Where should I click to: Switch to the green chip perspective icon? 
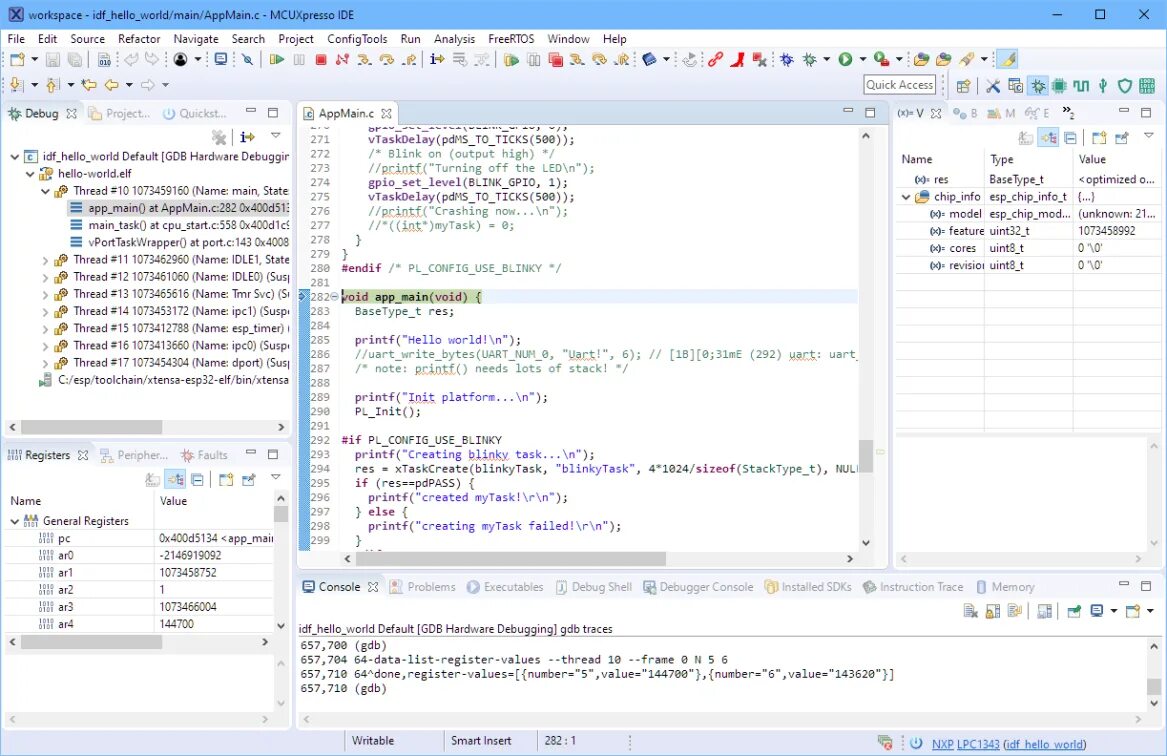pos(1059,86)
